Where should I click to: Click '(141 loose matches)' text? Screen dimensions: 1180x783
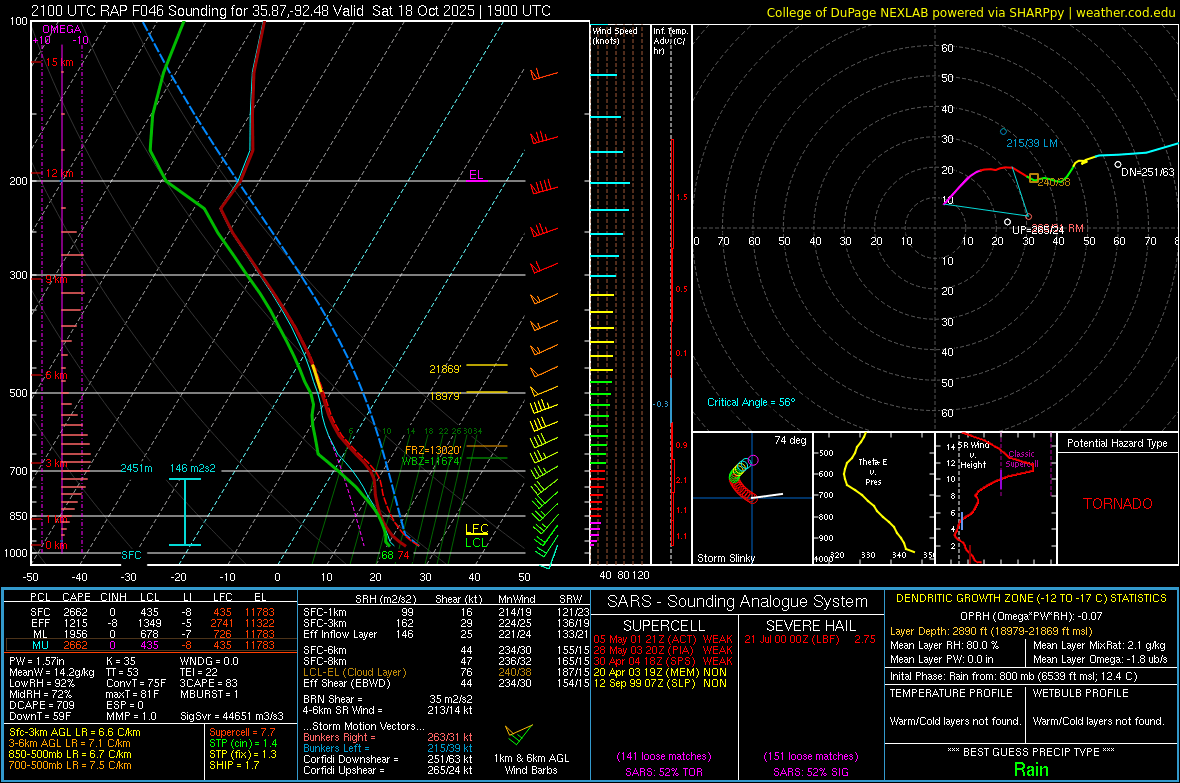[x=664, y=756]
